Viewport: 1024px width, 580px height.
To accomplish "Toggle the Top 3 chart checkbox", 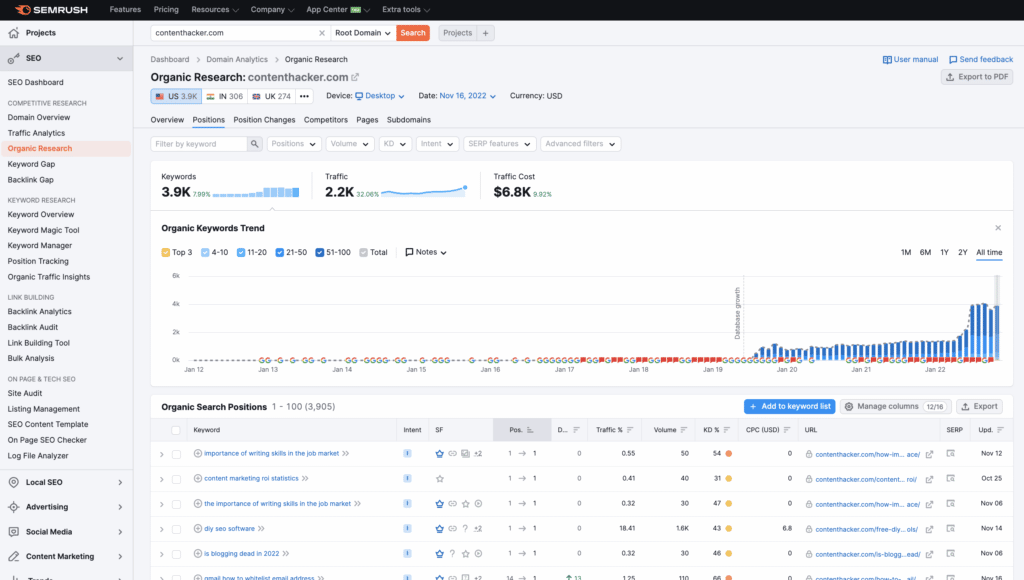I will click(x=166, y=252).
